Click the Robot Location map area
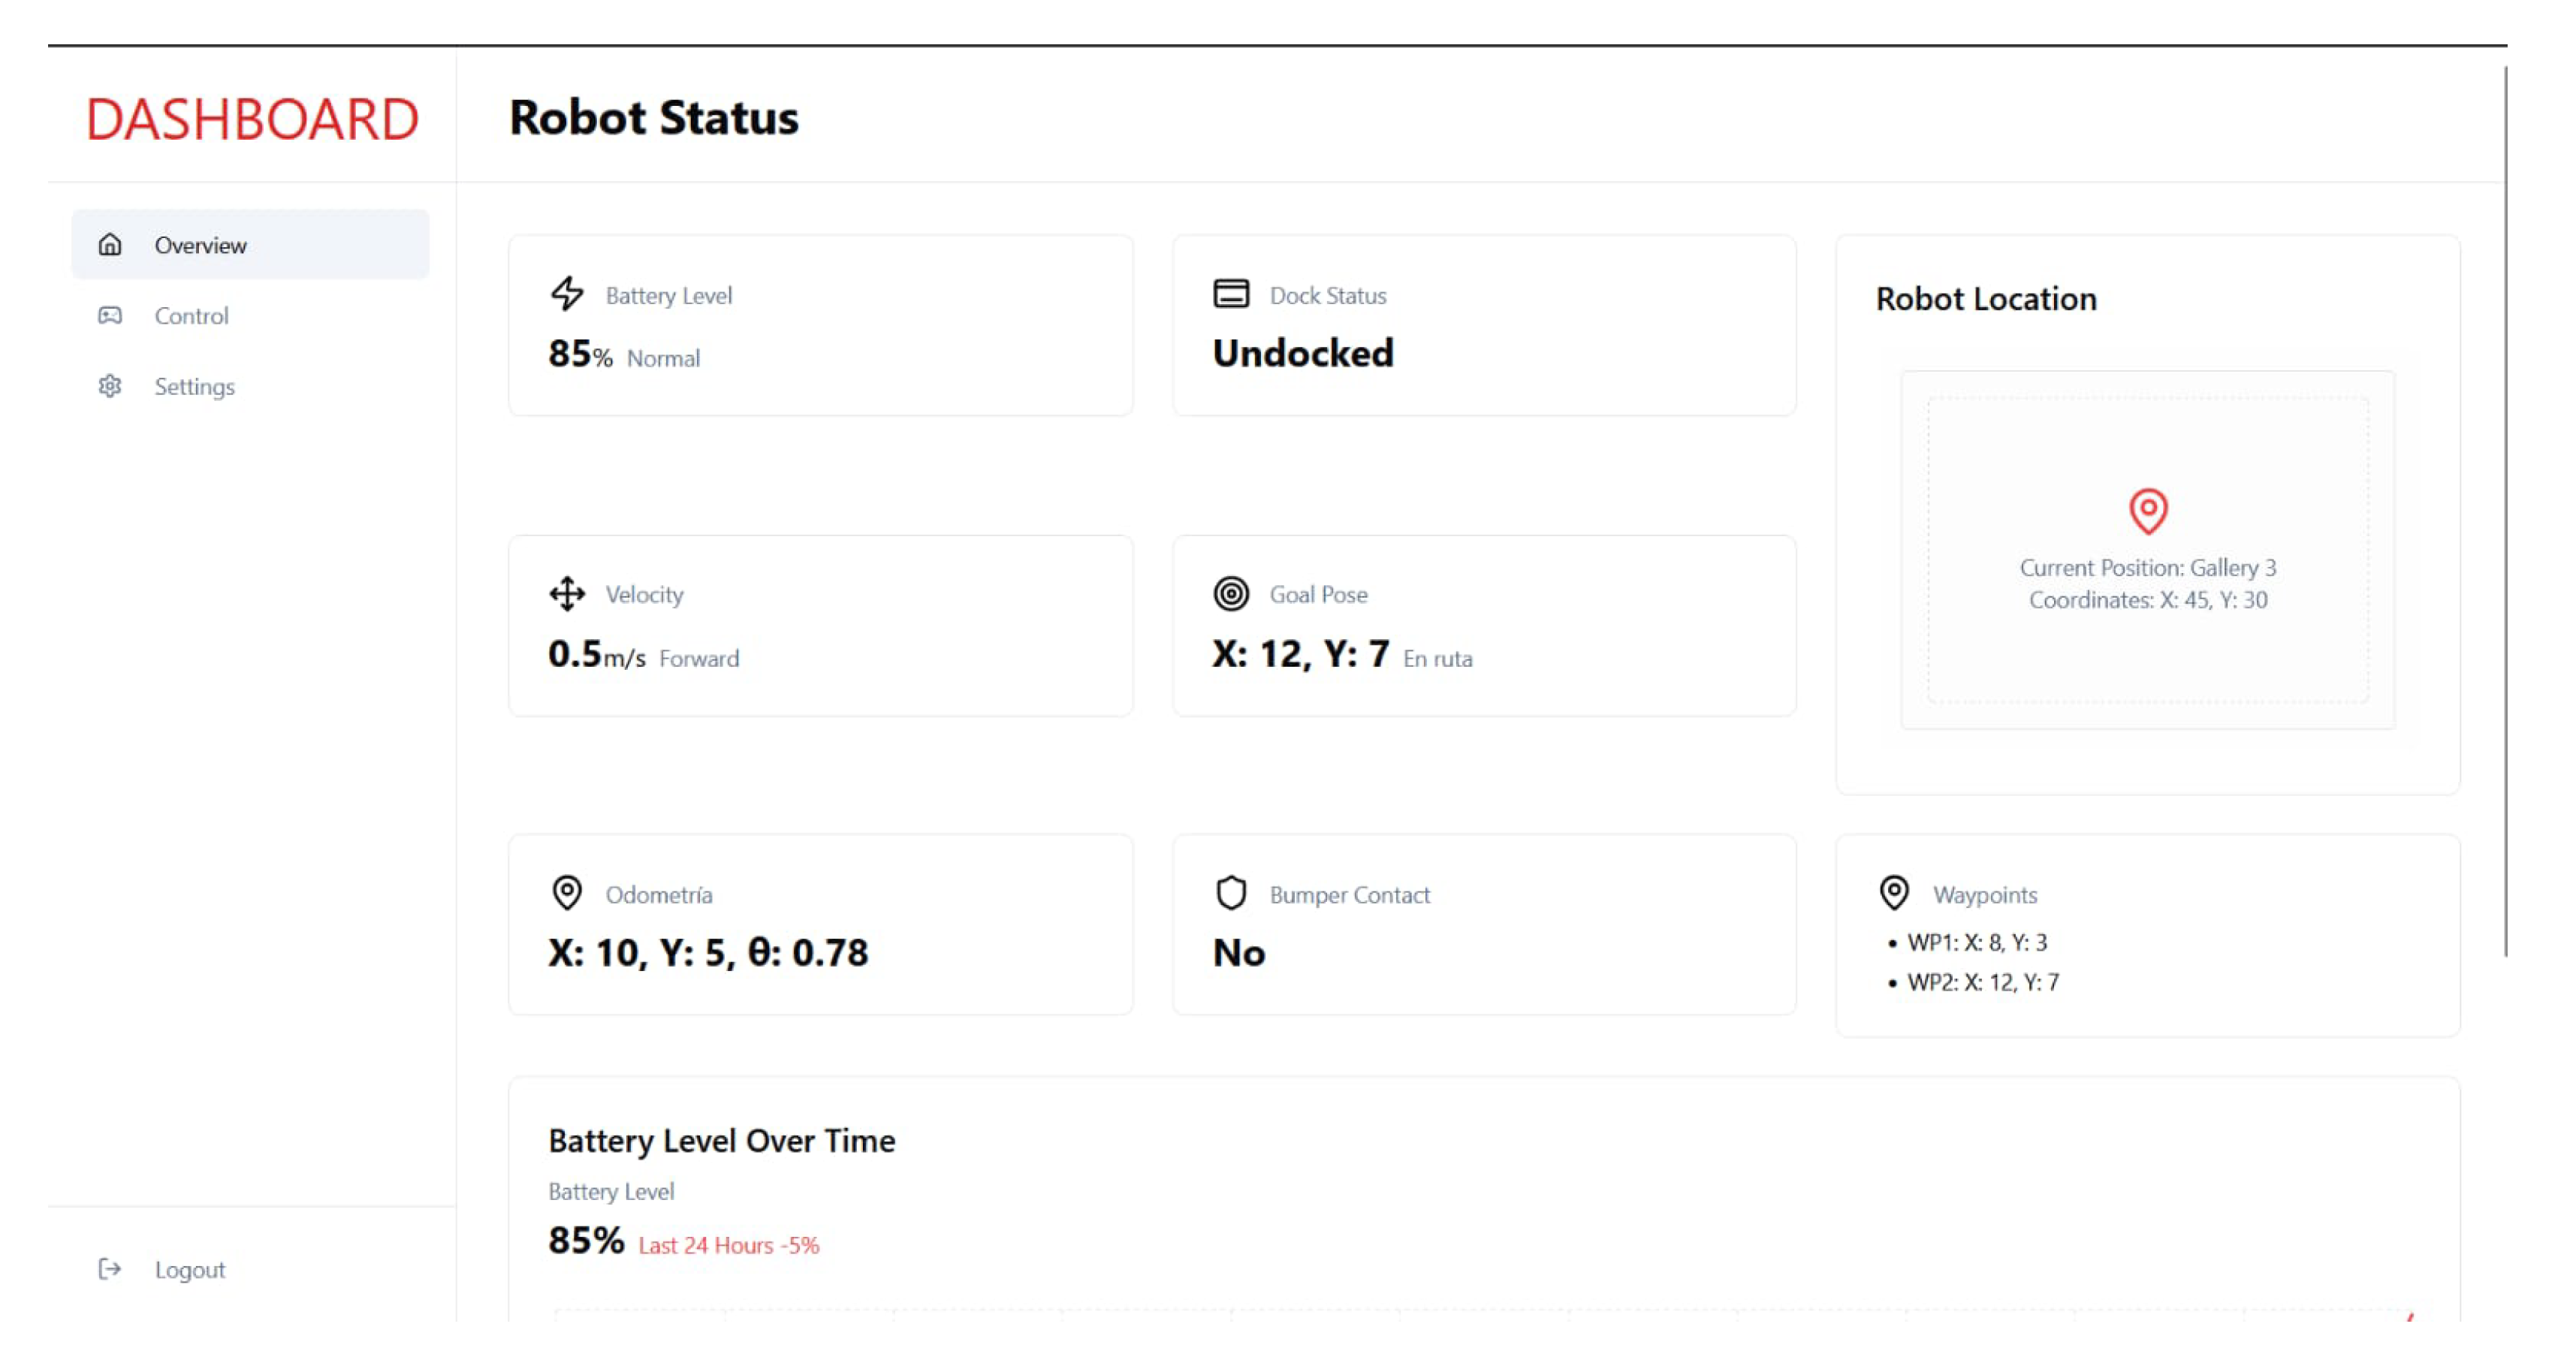This screenshot has height=1360, width=2576. pyautogui.click(x=2147, y=650)
